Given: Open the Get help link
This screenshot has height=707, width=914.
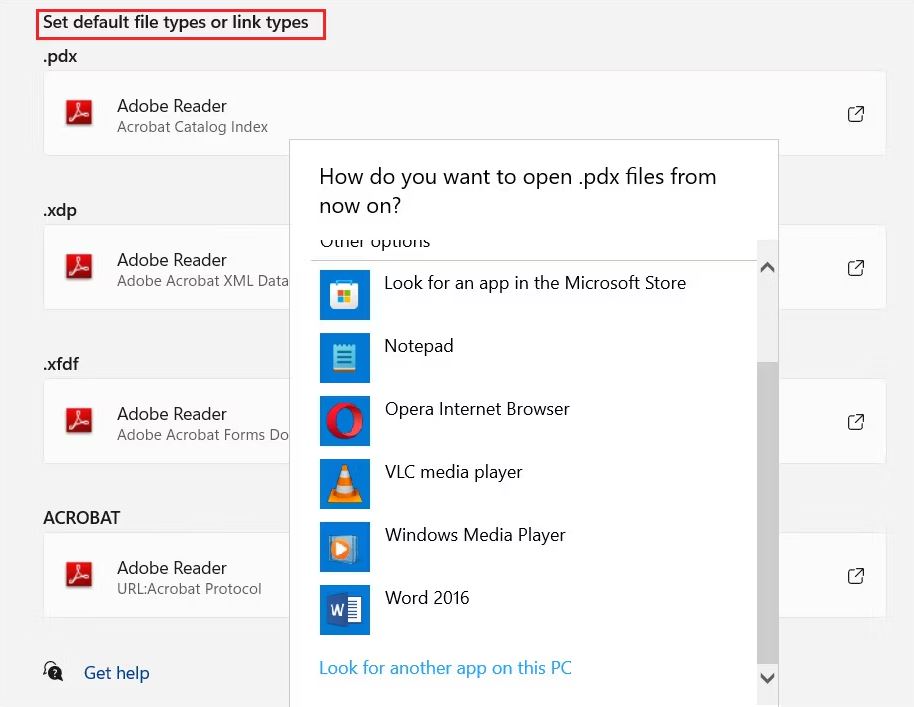Looking at the screenshot, I should [x=117, y=673].
